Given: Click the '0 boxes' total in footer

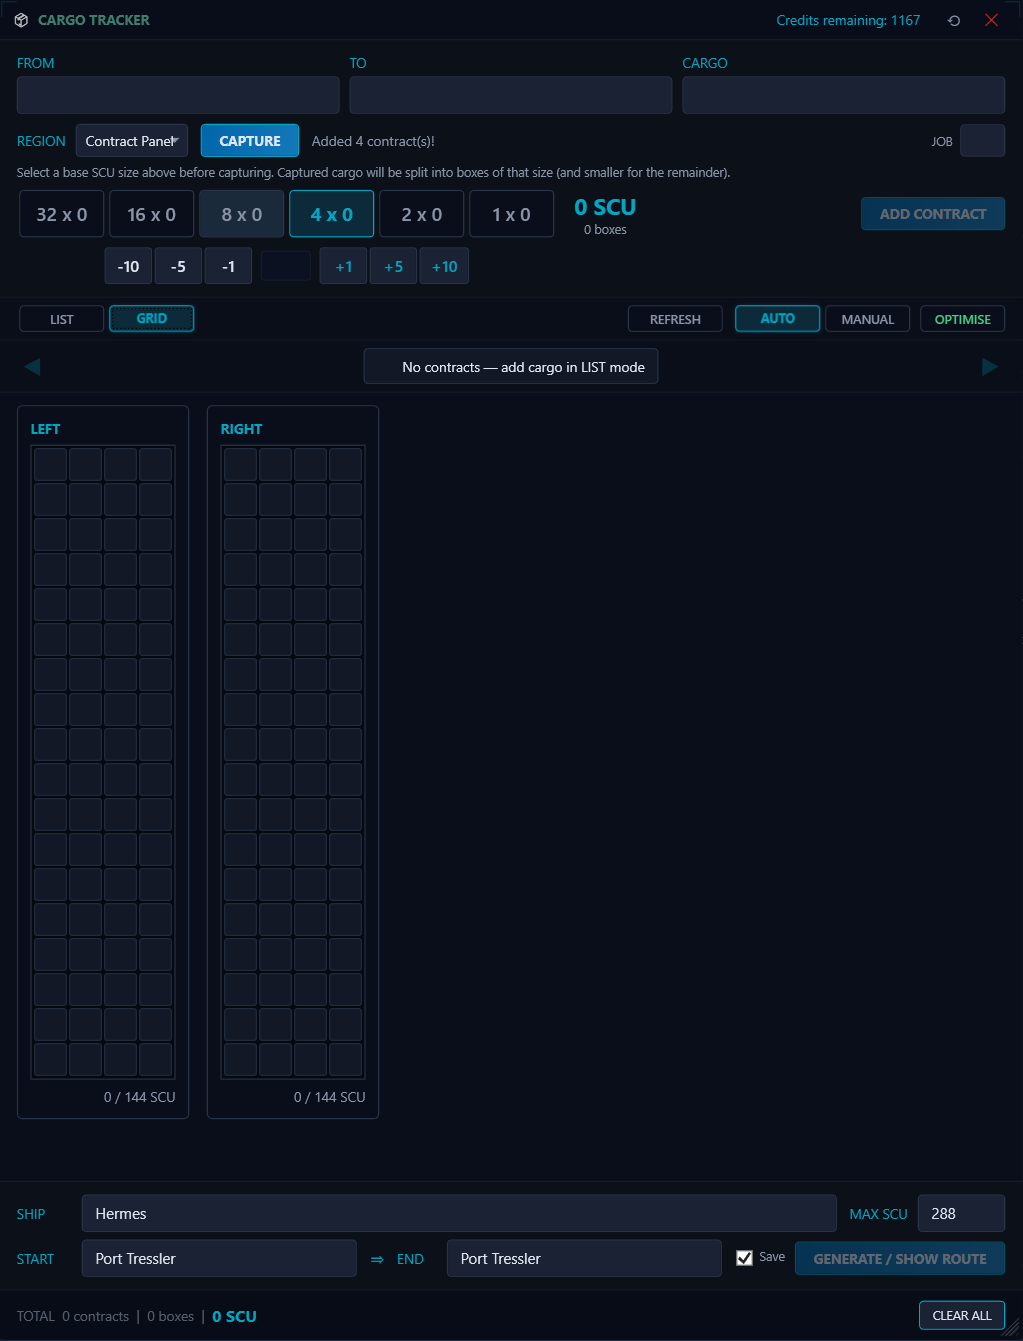Looking at the screenshot, I should (x=170, y=1316).
